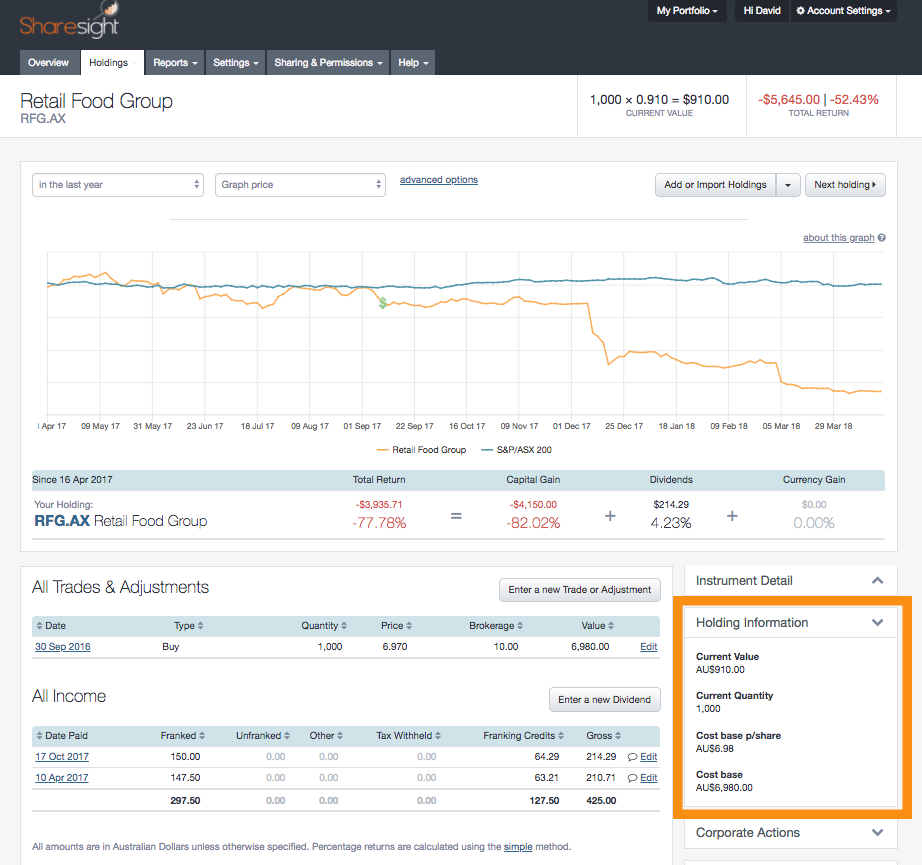The width and height of the screenshot is (922, 865).
Task: Expand the Holding Information chevron
Action: [x=877, y=623]
